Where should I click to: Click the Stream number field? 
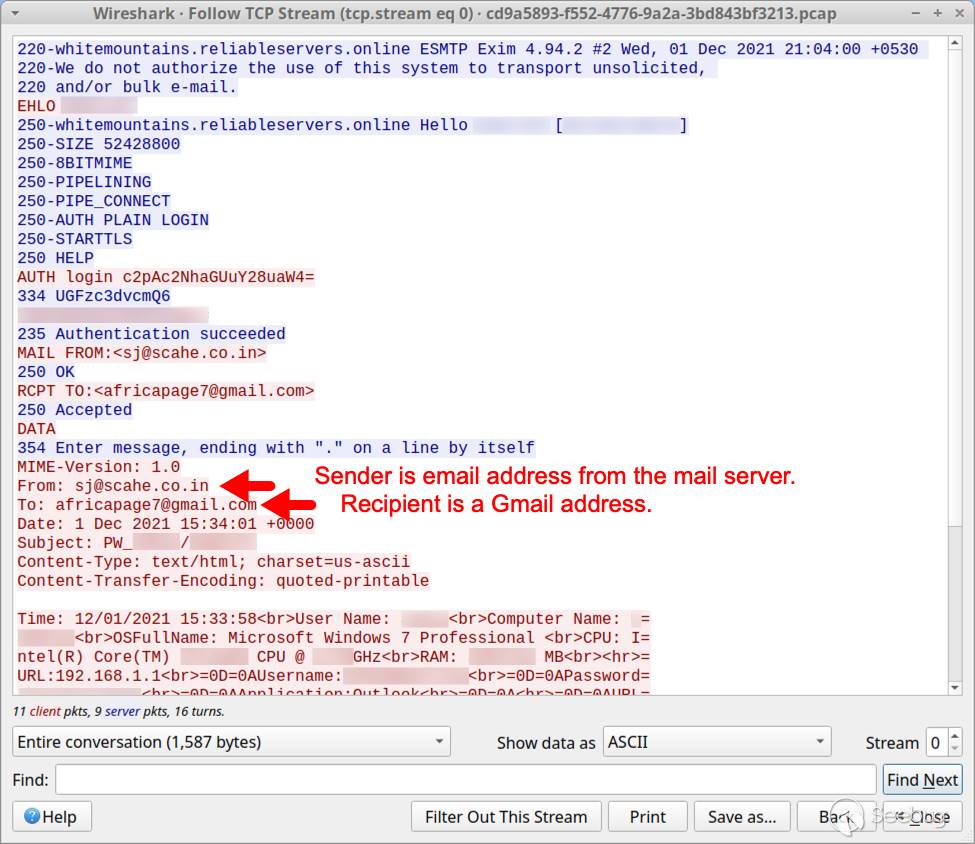click(936, 742)
